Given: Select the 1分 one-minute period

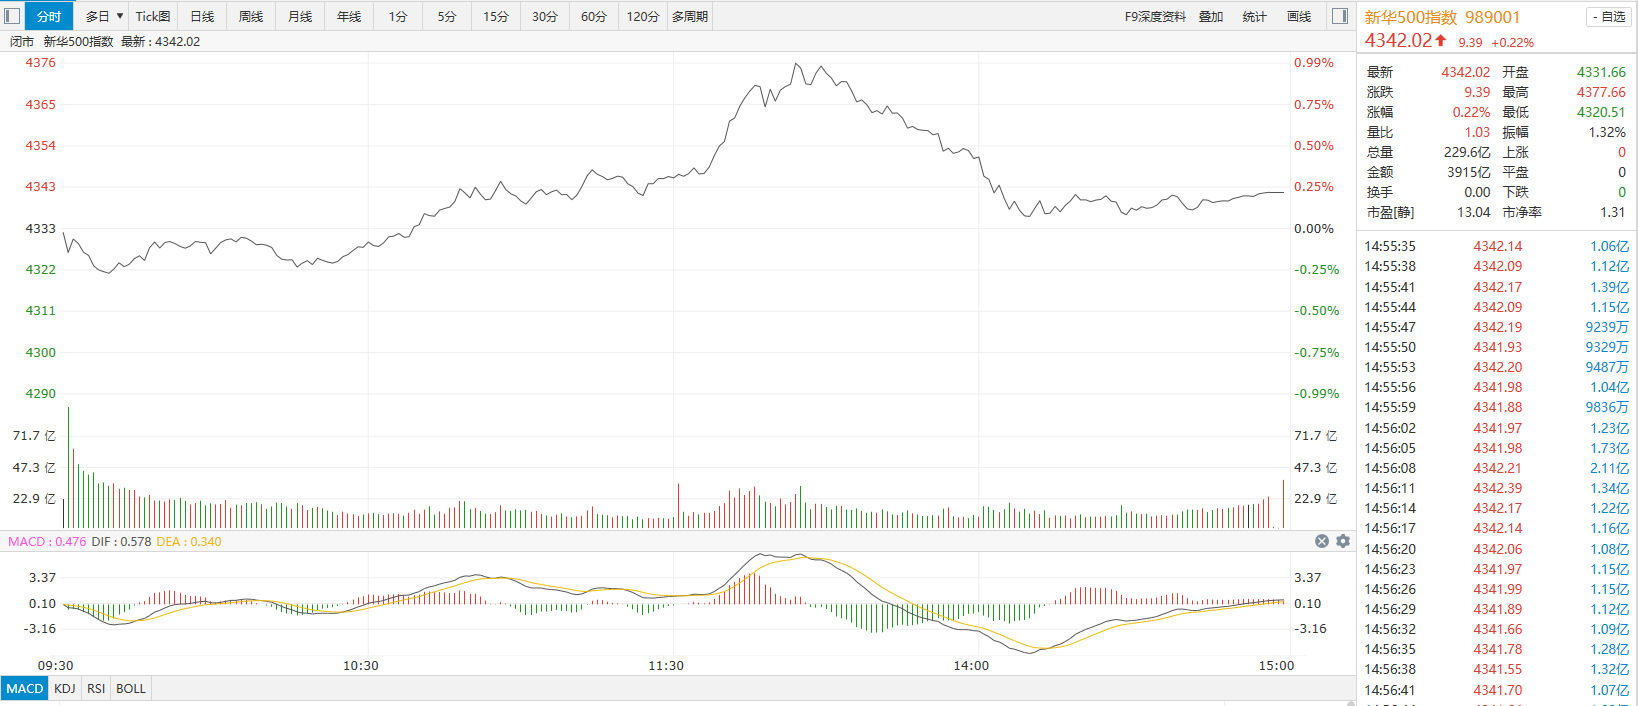Looking at the screenshot, I should tap(398, 16).
